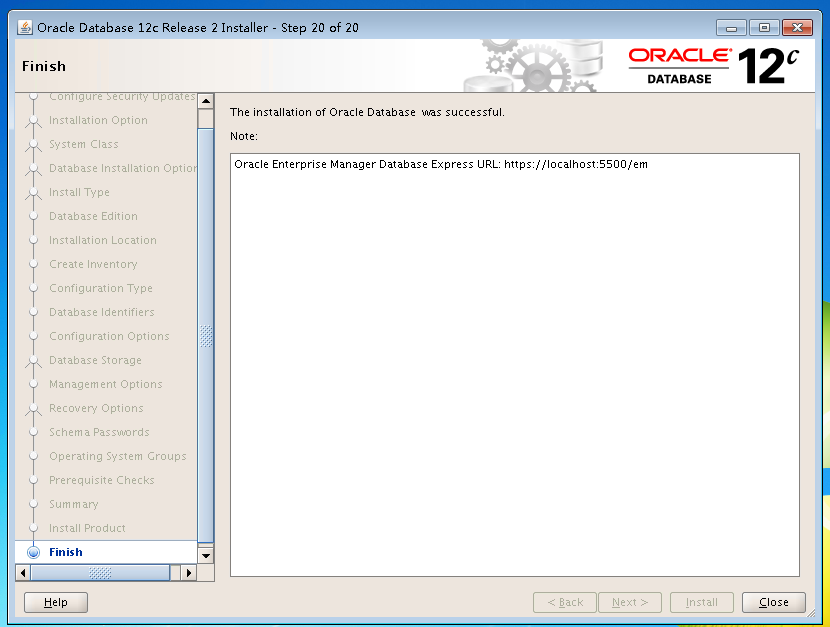
Task: Click the disabled Install button
Action: pos(701,602)
